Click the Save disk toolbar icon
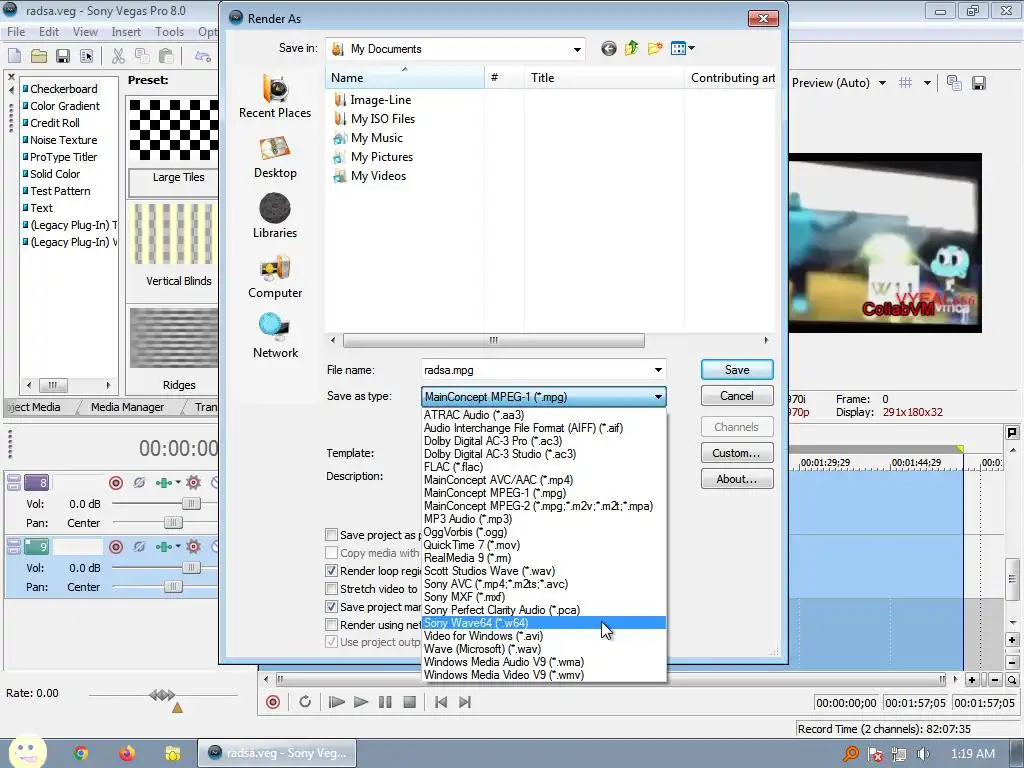This screenshot has height=768, width=1024. pos(63,56)
